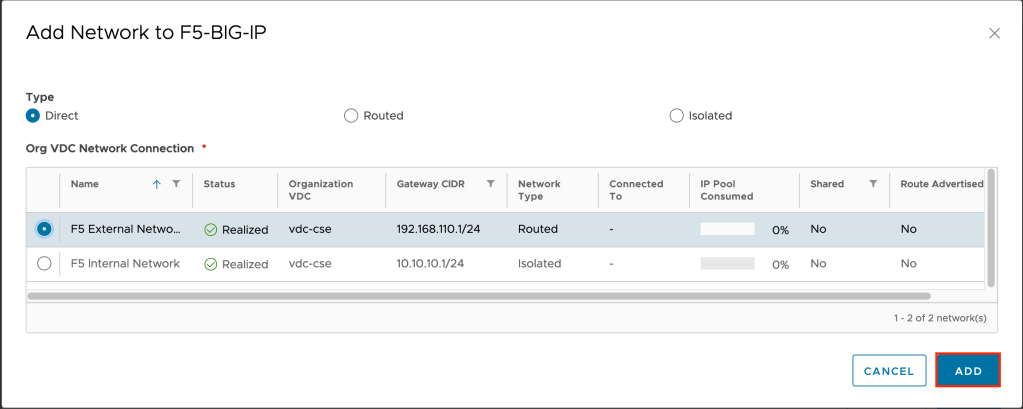This screenshot has height=409, width=1023.
Task: Click the Status column header
Action: click(x=219, y=184)
